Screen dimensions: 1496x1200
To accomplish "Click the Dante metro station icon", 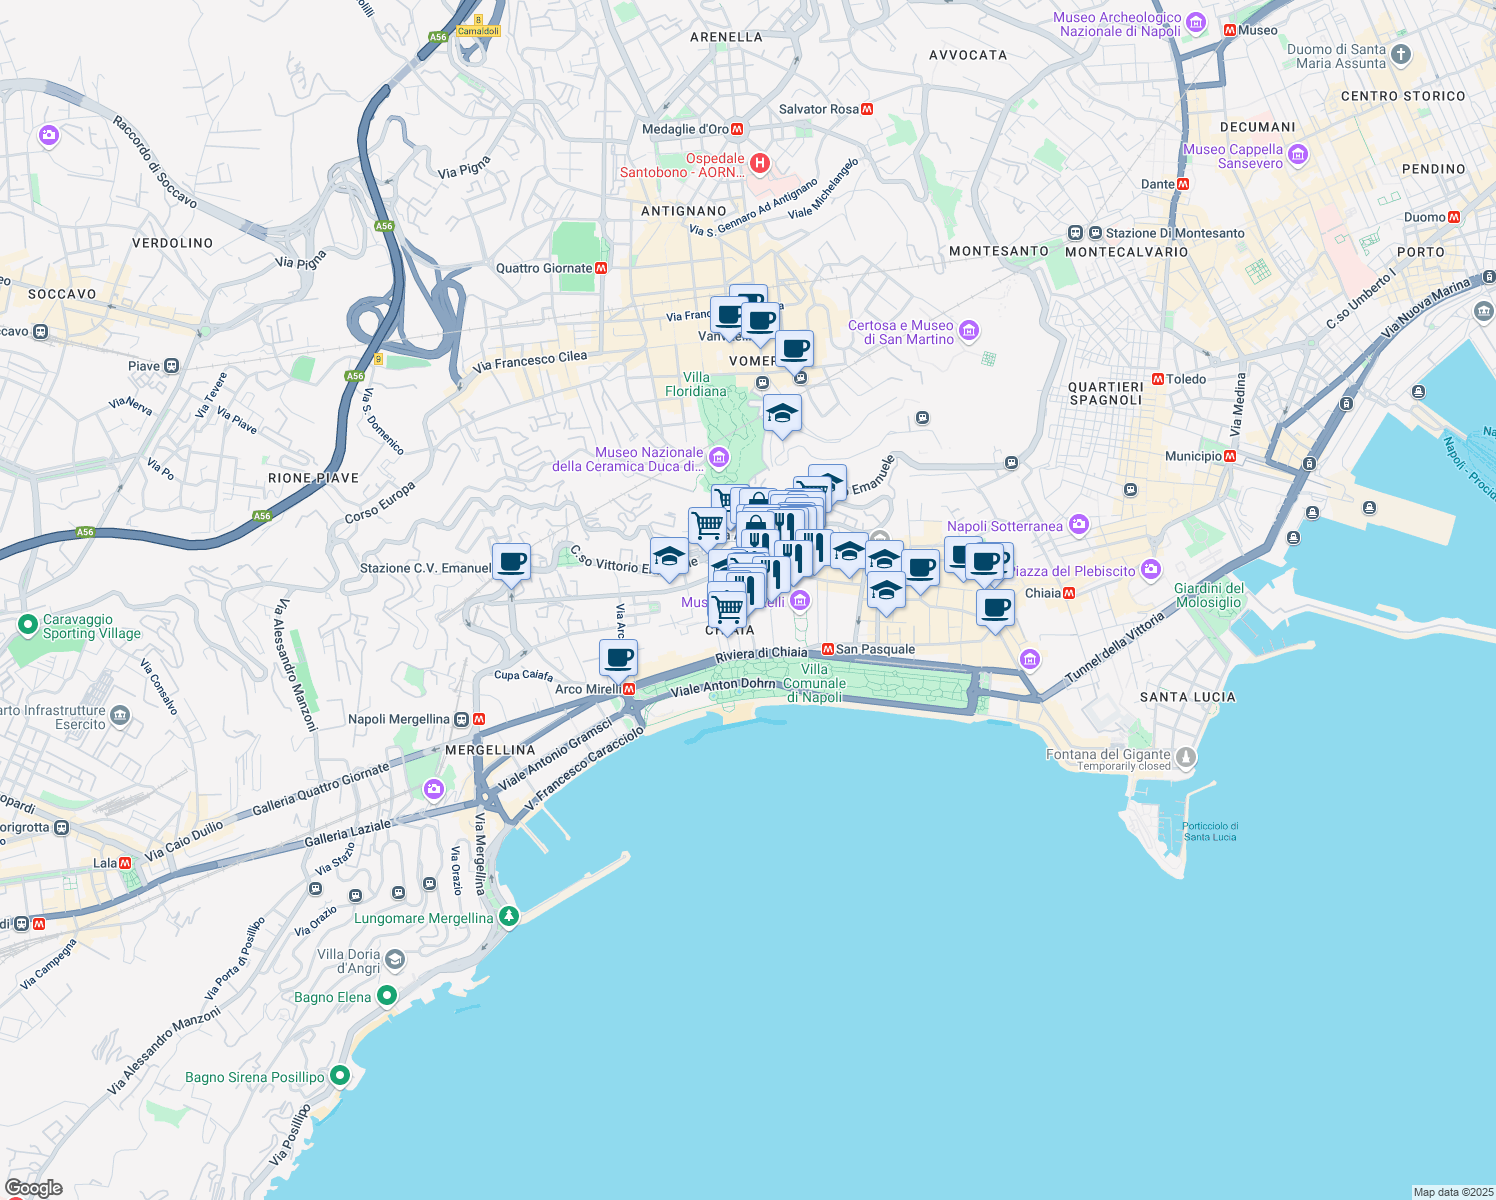I will click(1183, 184).
